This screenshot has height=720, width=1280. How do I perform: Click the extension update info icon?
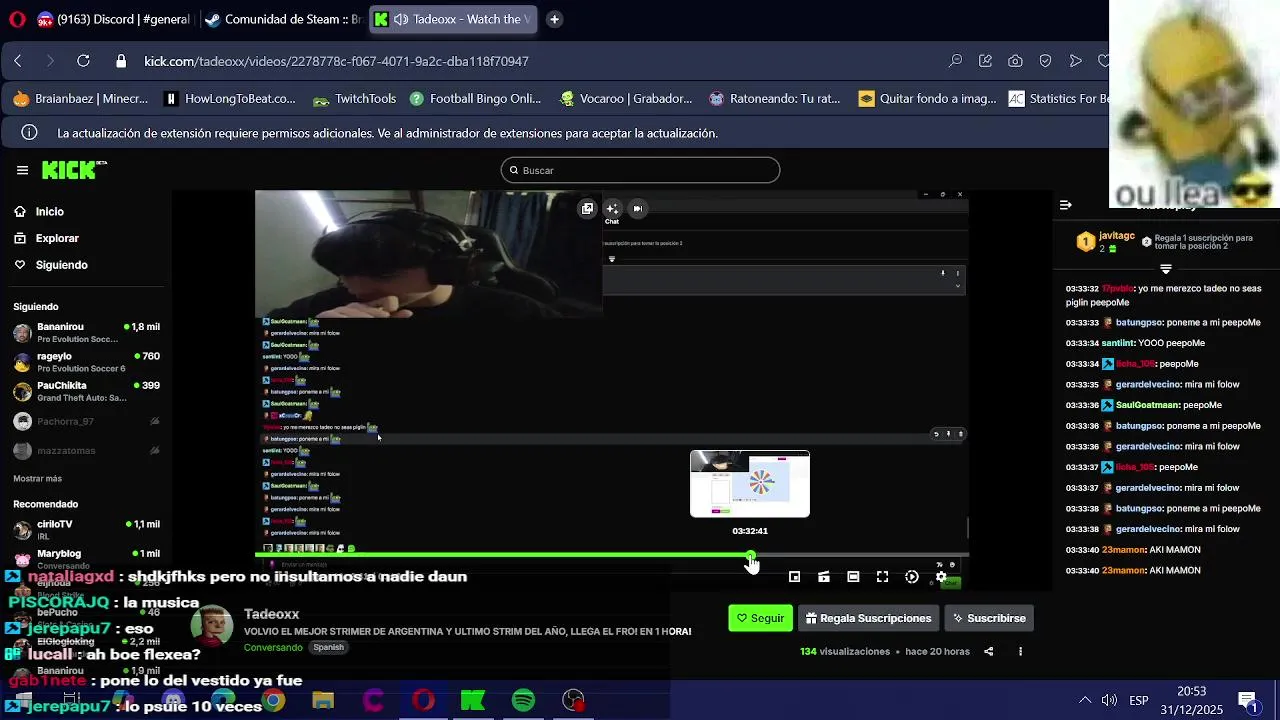pyautogui.click(x=30, y=133)
